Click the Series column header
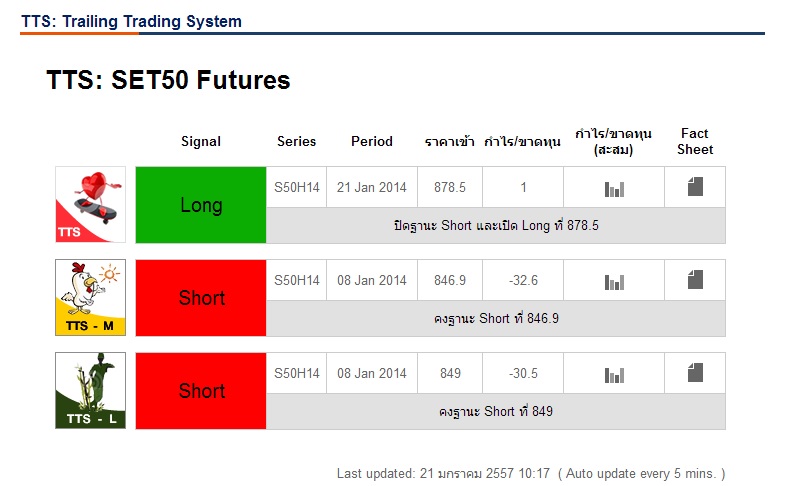The height and width of the screenshot is (486, 785). click(296, 142)
